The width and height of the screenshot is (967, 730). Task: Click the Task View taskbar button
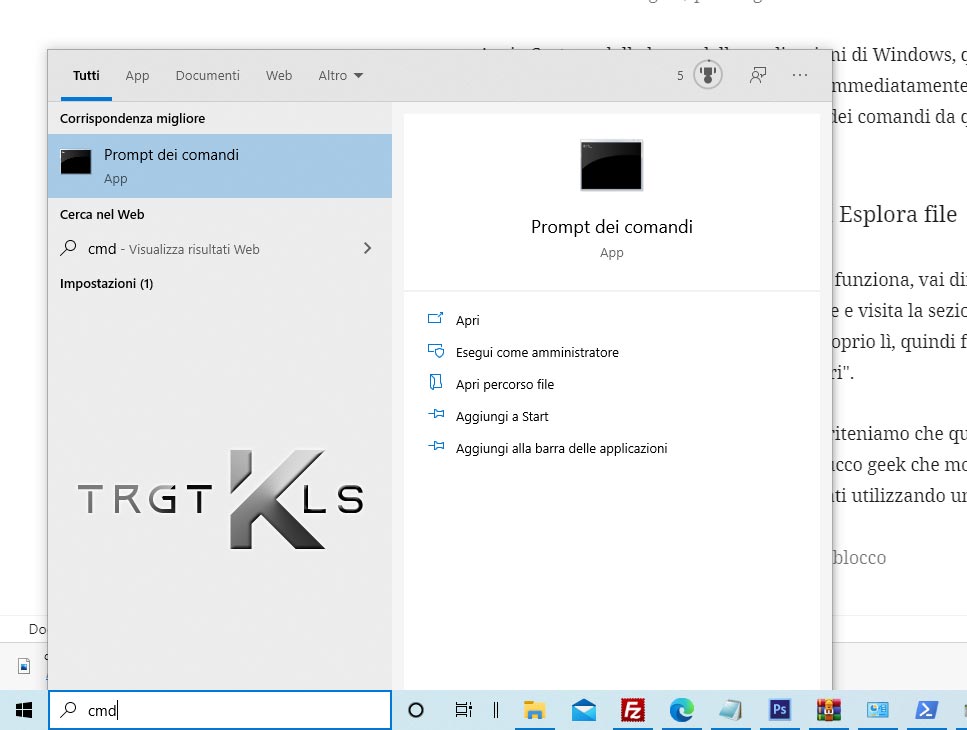(463, 710)
